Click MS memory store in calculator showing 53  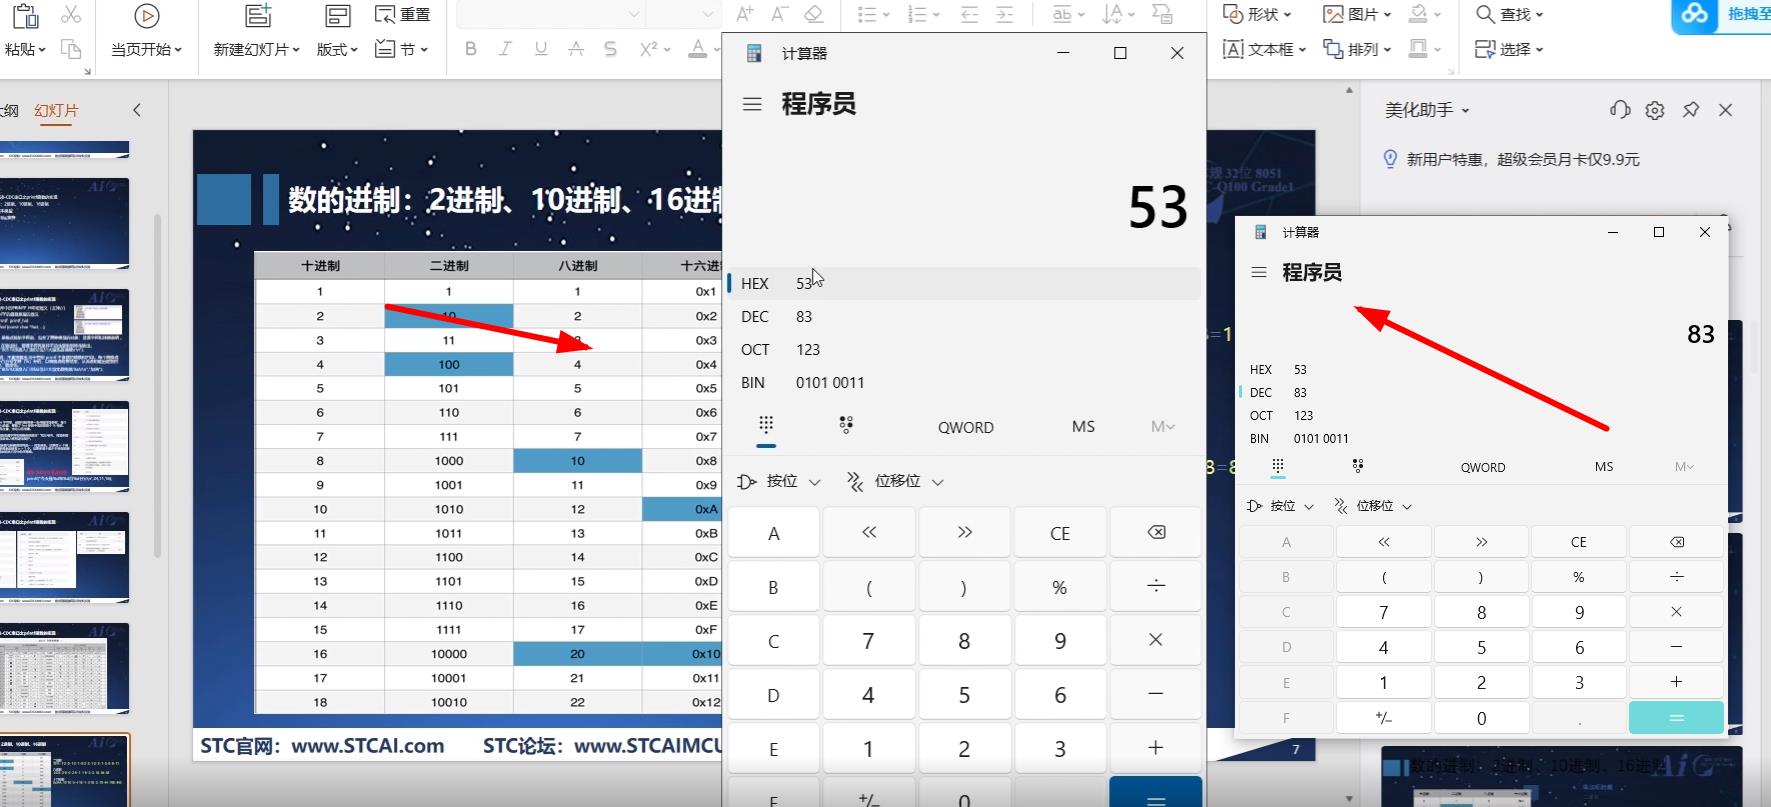[1083, 426]
